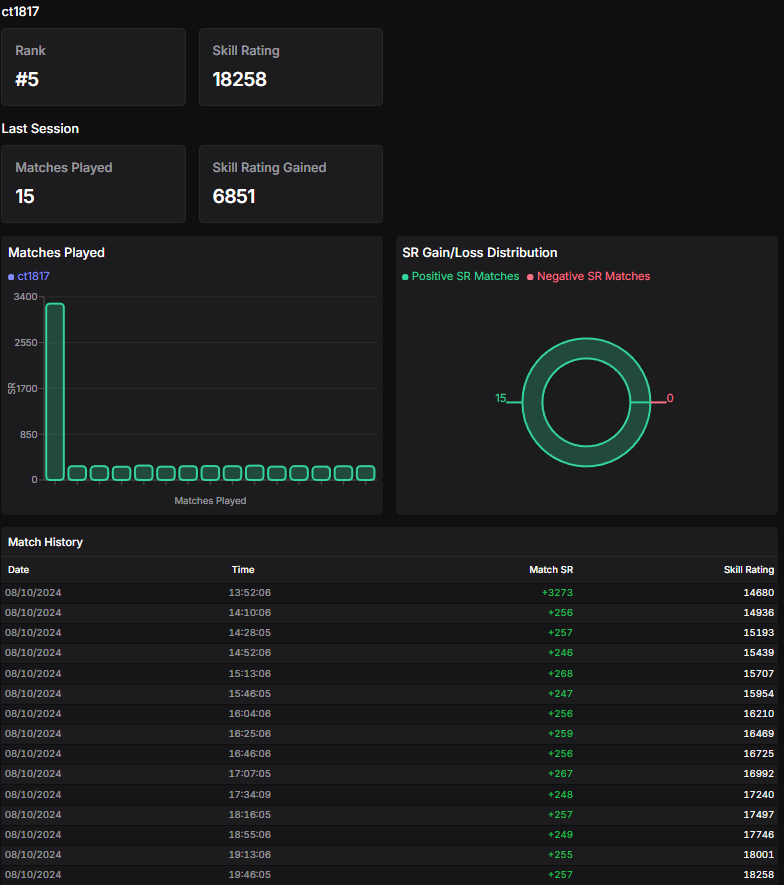Click the red 0 label beside the donut chart
This screenshot has height=885, width=784.
(670, 398)
